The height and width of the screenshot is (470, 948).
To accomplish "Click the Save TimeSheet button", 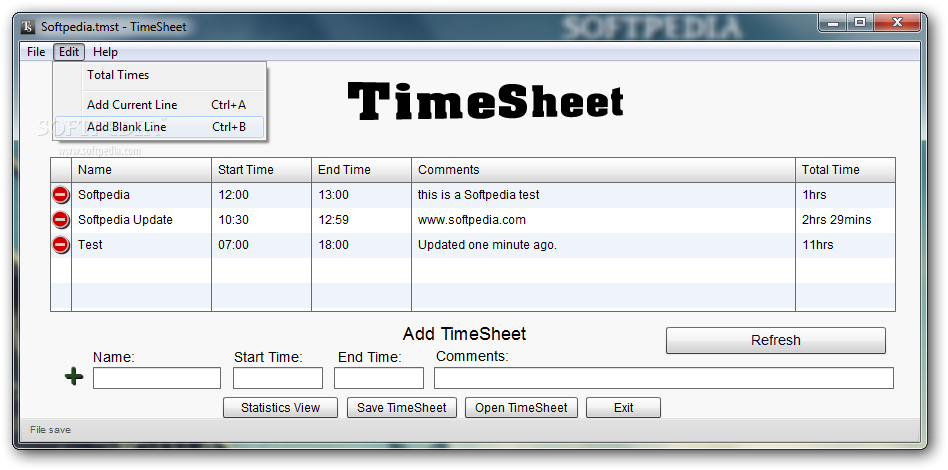I will 401,408.
